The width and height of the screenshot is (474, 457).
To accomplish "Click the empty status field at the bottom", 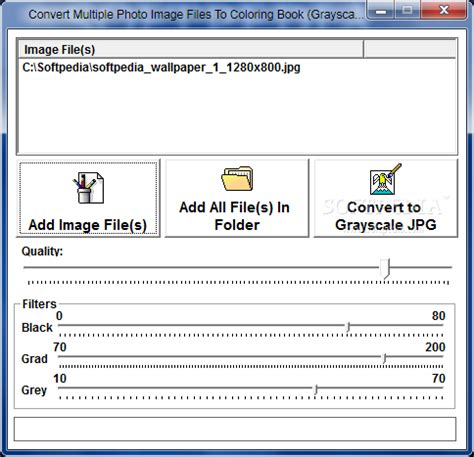I will (235, 429).
